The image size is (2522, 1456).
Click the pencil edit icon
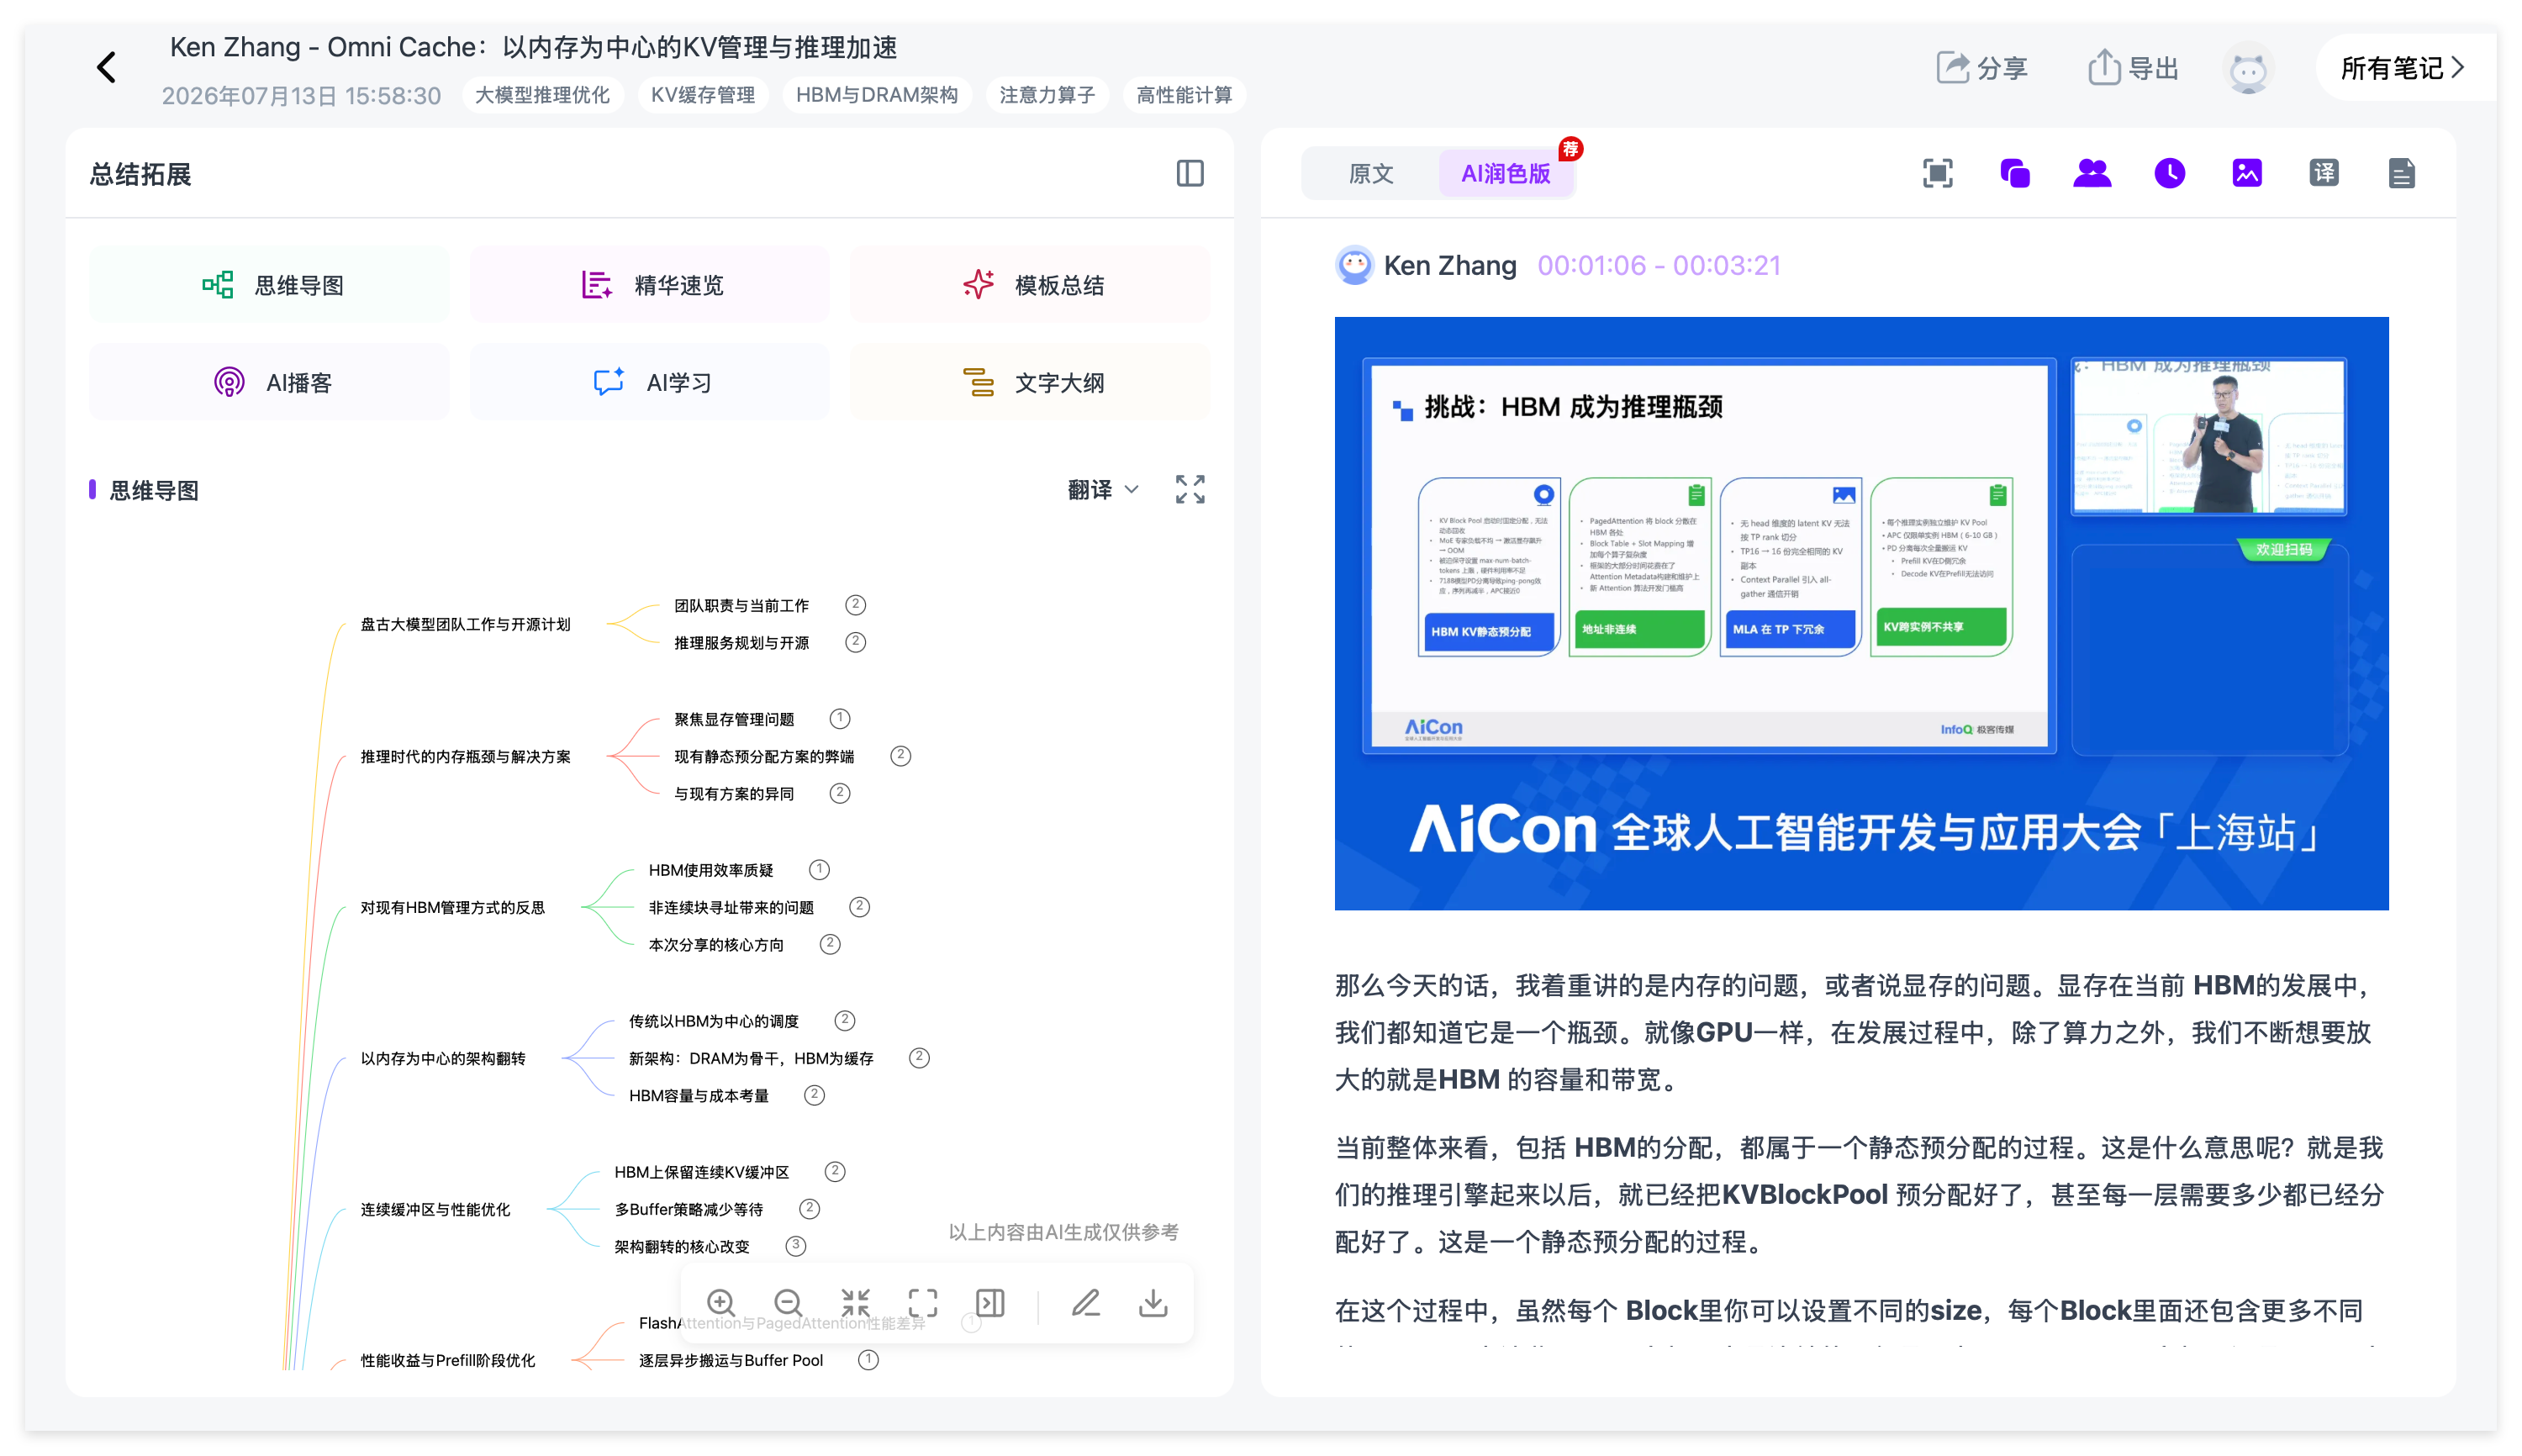[x=1085, y=1303]
